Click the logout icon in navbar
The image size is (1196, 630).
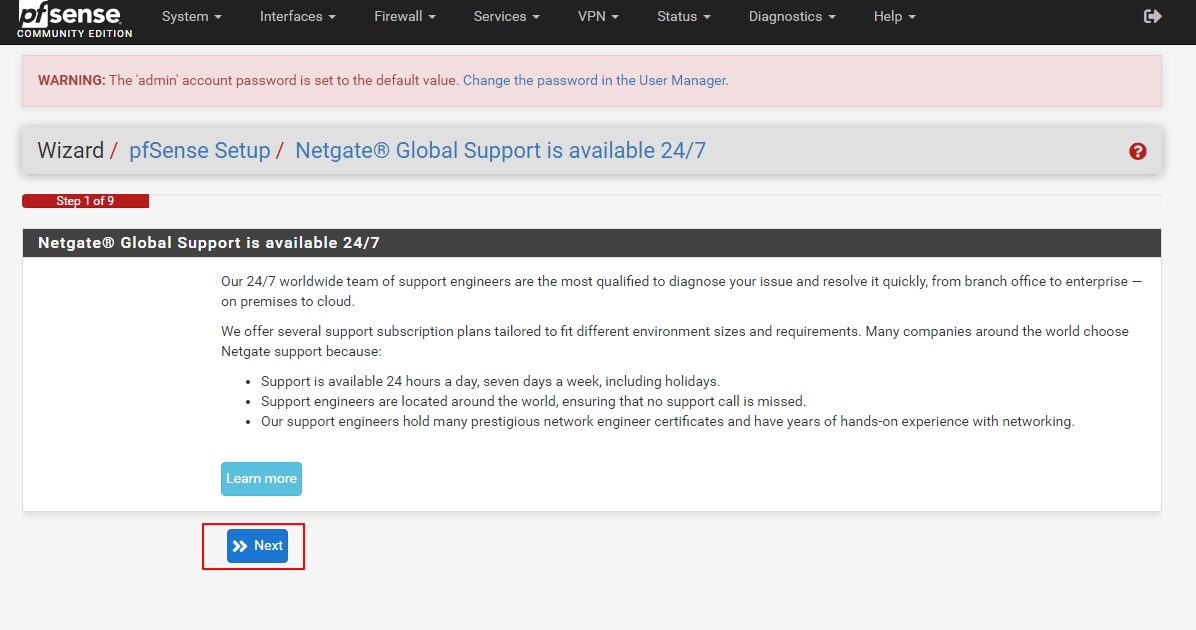click(x=1153, y=16)
